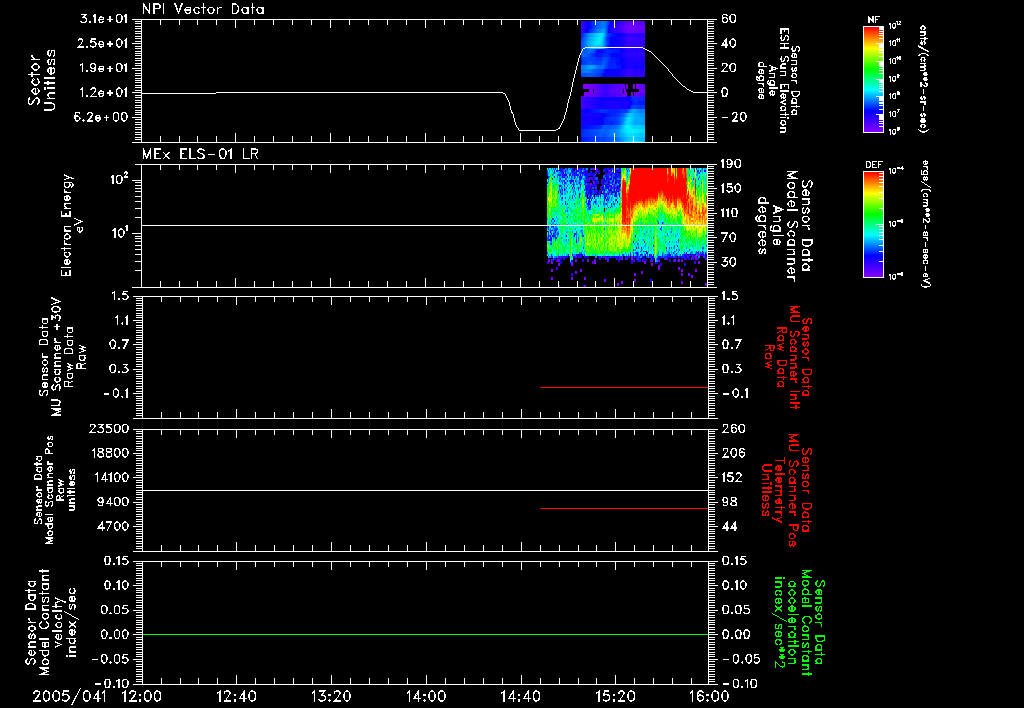The image size is (1024, 708).
Task: Click the '110' scanner angle tick value
Action: point(731,213)
